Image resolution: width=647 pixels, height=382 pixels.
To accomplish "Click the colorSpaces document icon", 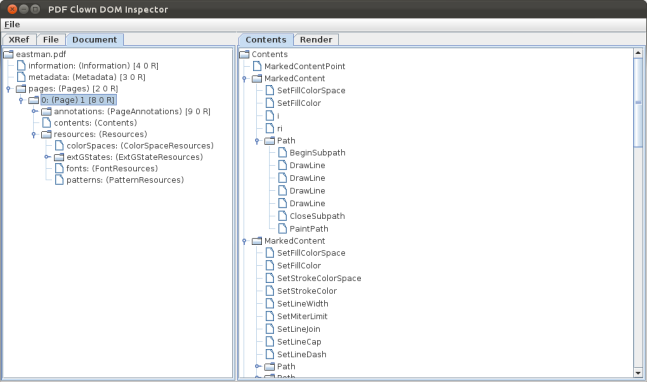I will (59, 146).
